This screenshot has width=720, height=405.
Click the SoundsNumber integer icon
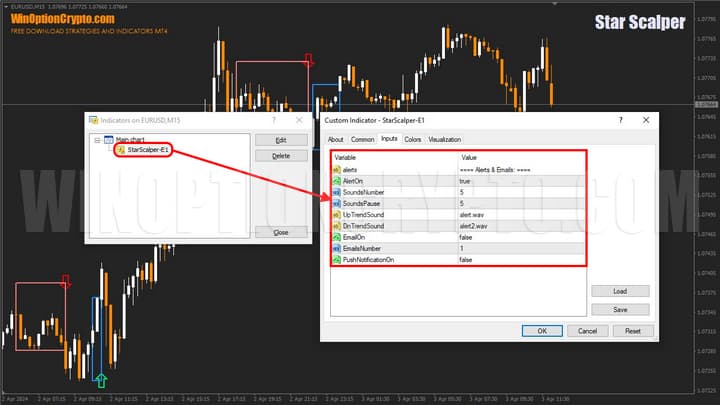337,192
